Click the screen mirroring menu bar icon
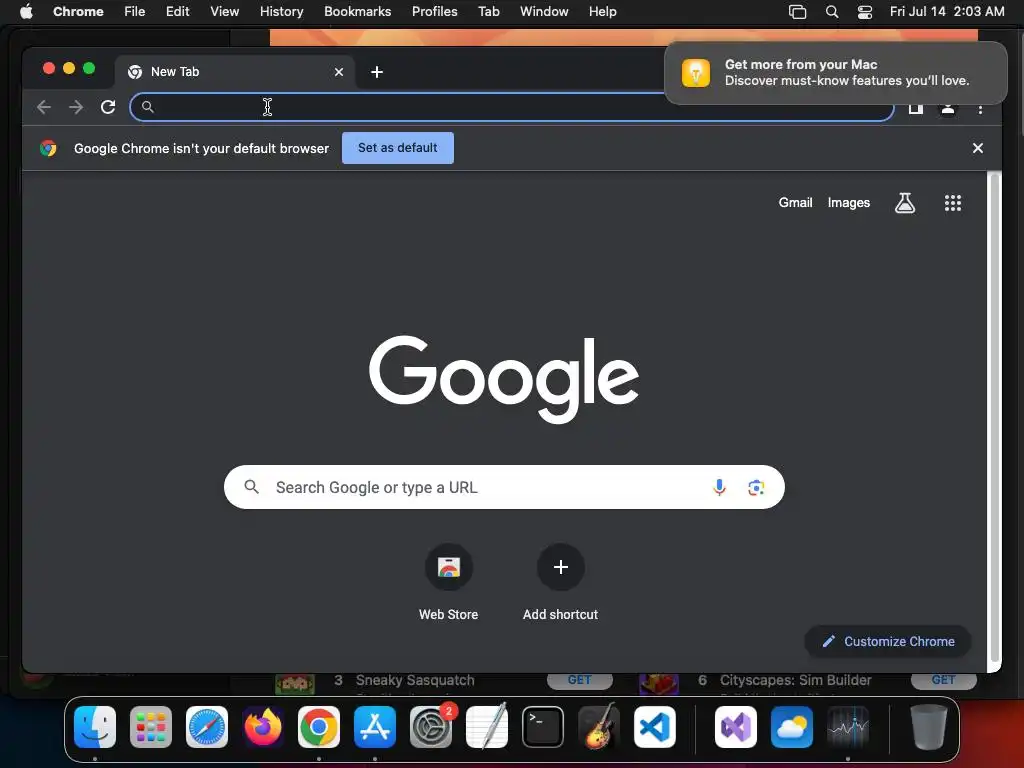The image size is (1024, 768). point(797,12)
